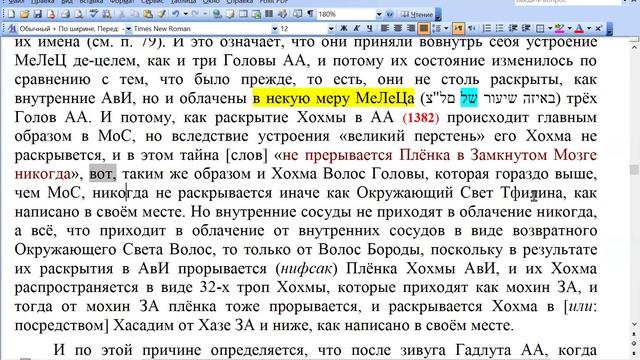Click the red number (1382)
The height and width of the screenshot is (360, 640).
pos(420,118)
